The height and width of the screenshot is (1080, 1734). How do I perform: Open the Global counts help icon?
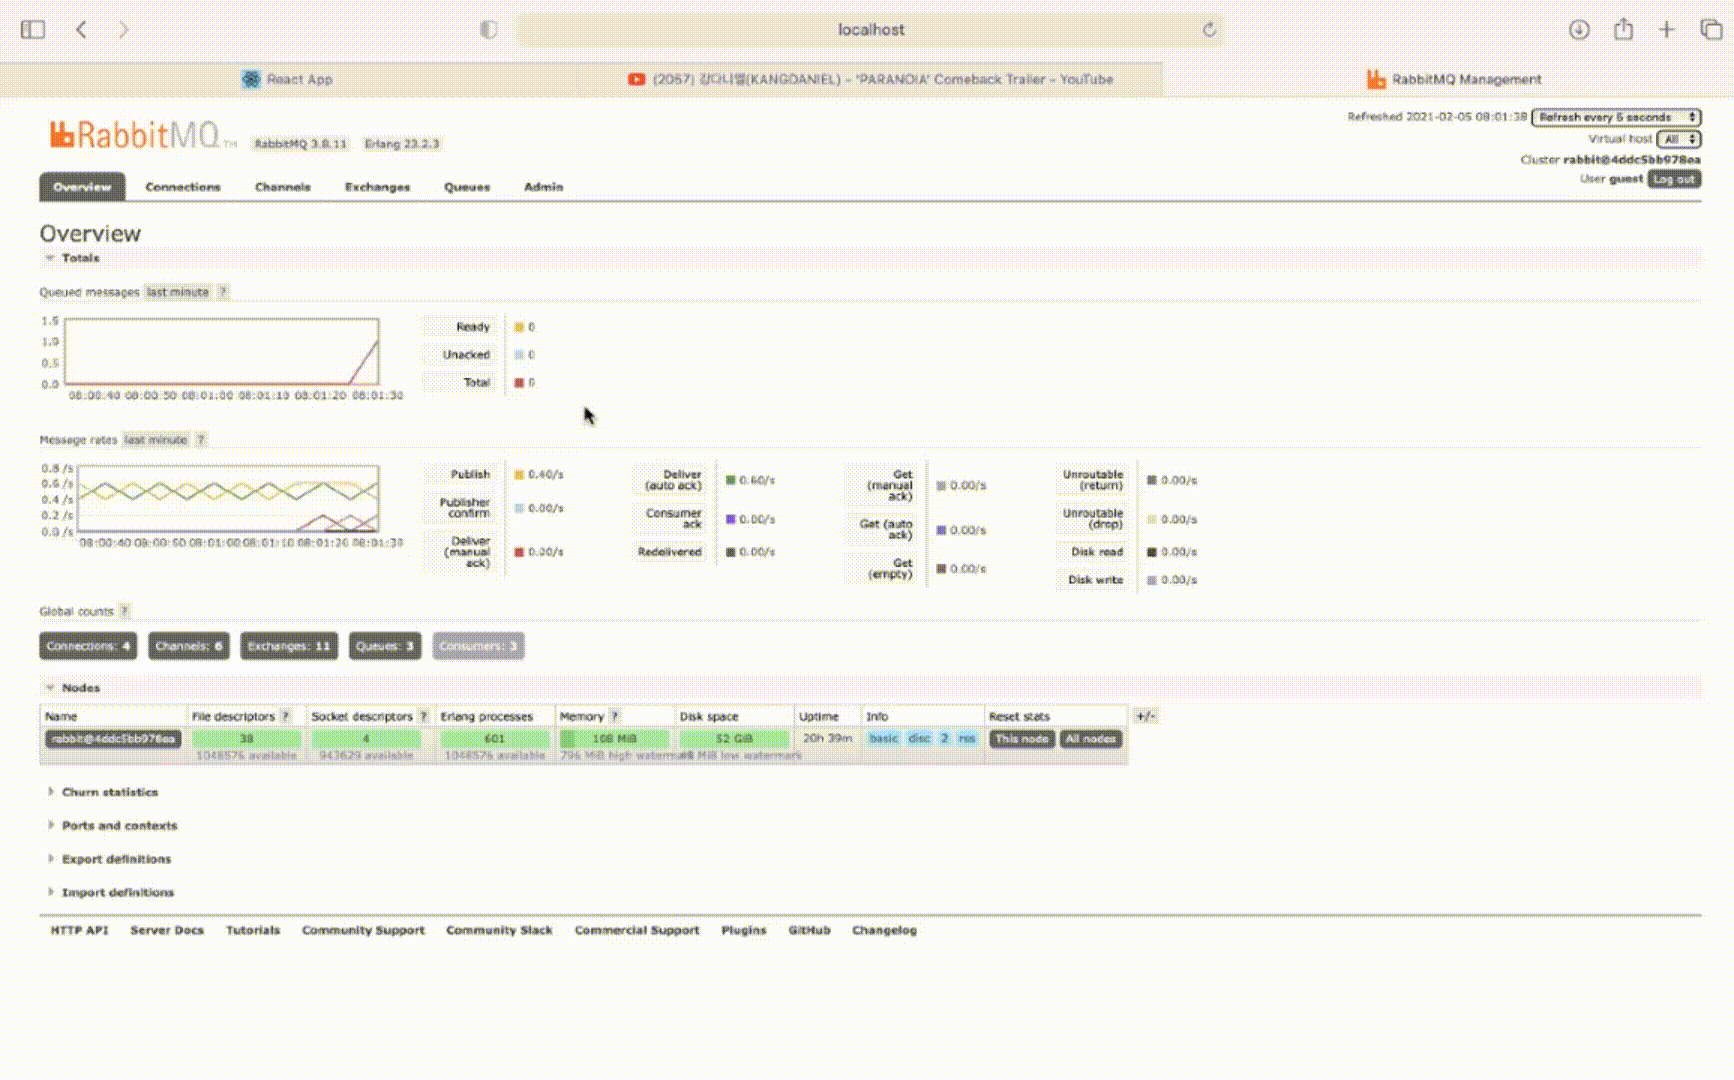point(124,610)
